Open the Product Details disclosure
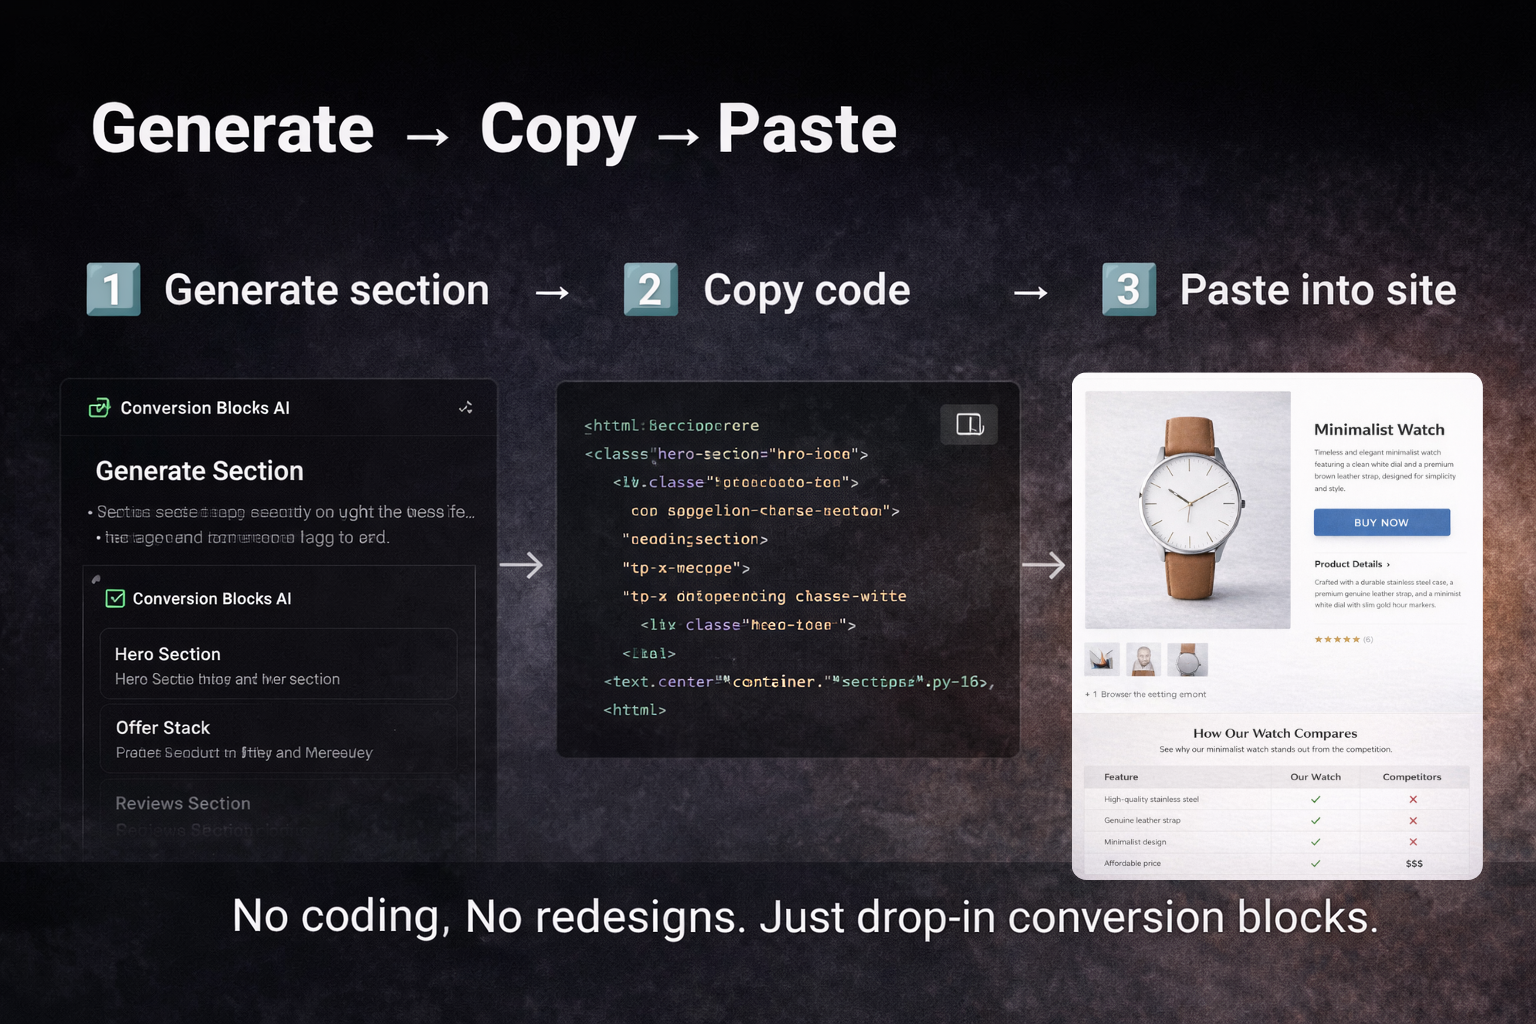 [1350, 564]
